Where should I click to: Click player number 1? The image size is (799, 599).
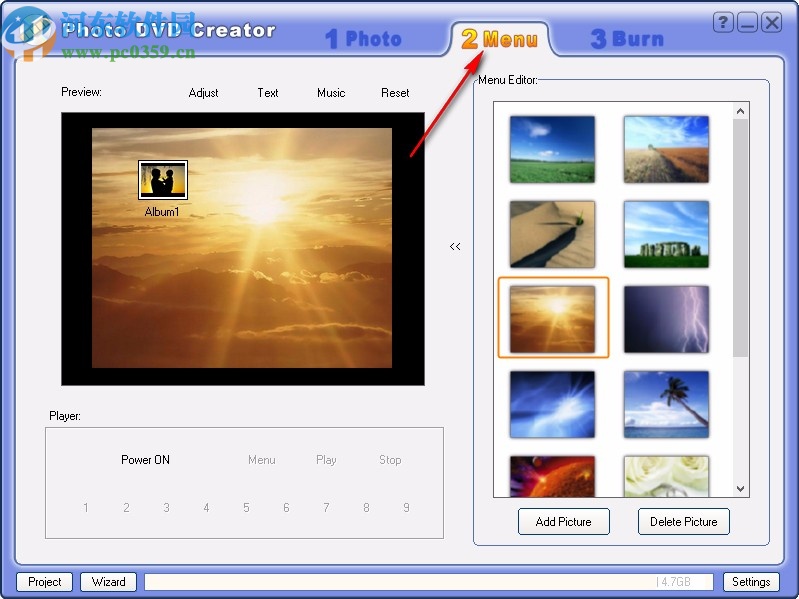86,507
